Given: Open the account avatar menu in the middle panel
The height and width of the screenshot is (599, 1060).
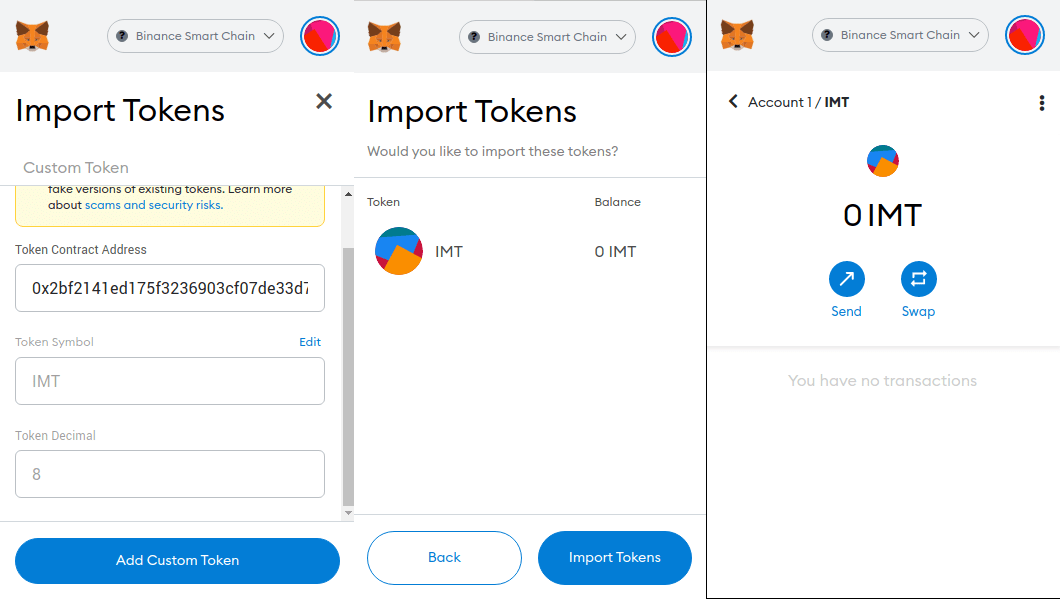Looking at the screenshot, I should [672, 37].
